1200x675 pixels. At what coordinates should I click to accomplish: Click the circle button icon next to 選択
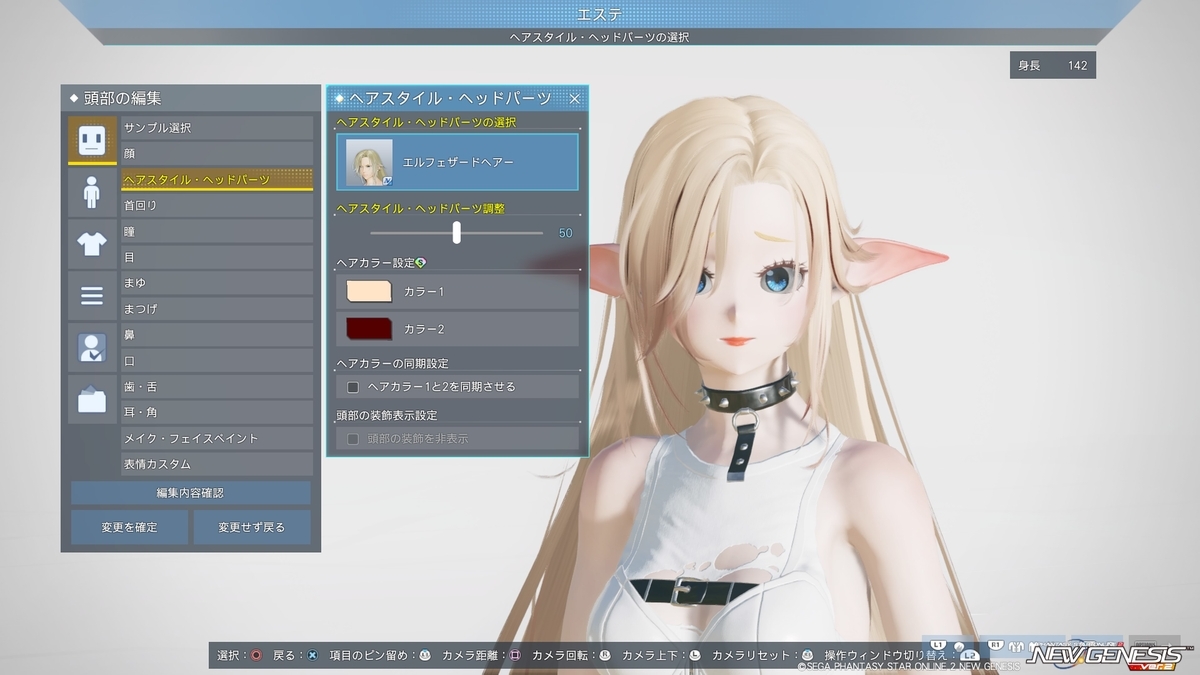point(256,655)
